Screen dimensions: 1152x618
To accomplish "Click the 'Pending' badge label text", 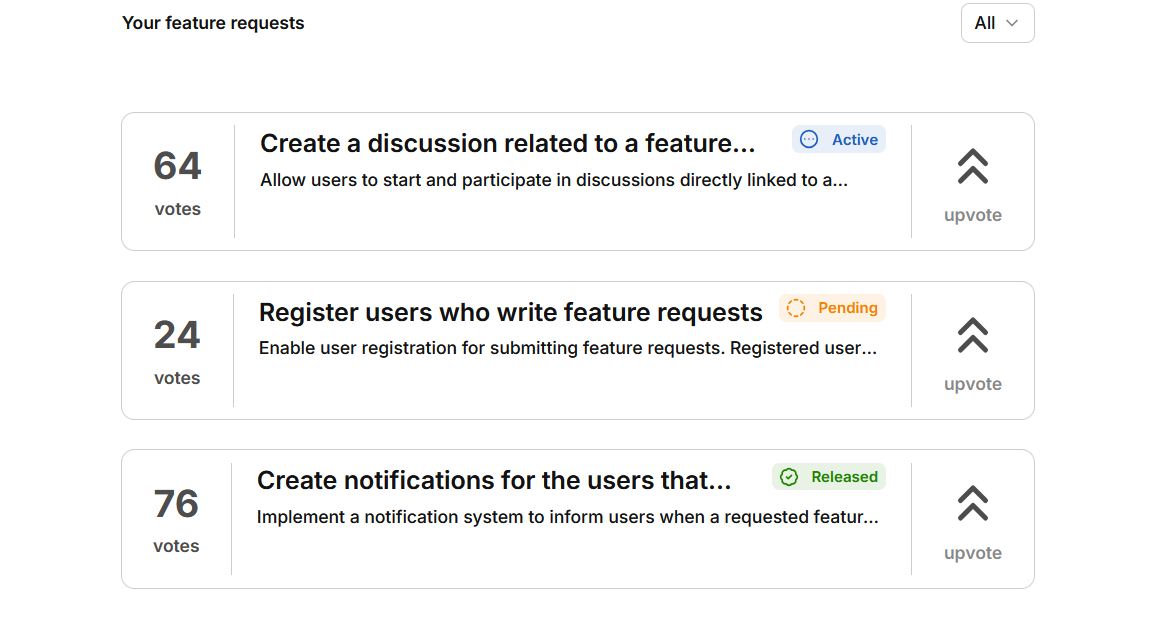I will tap(848, 308).
